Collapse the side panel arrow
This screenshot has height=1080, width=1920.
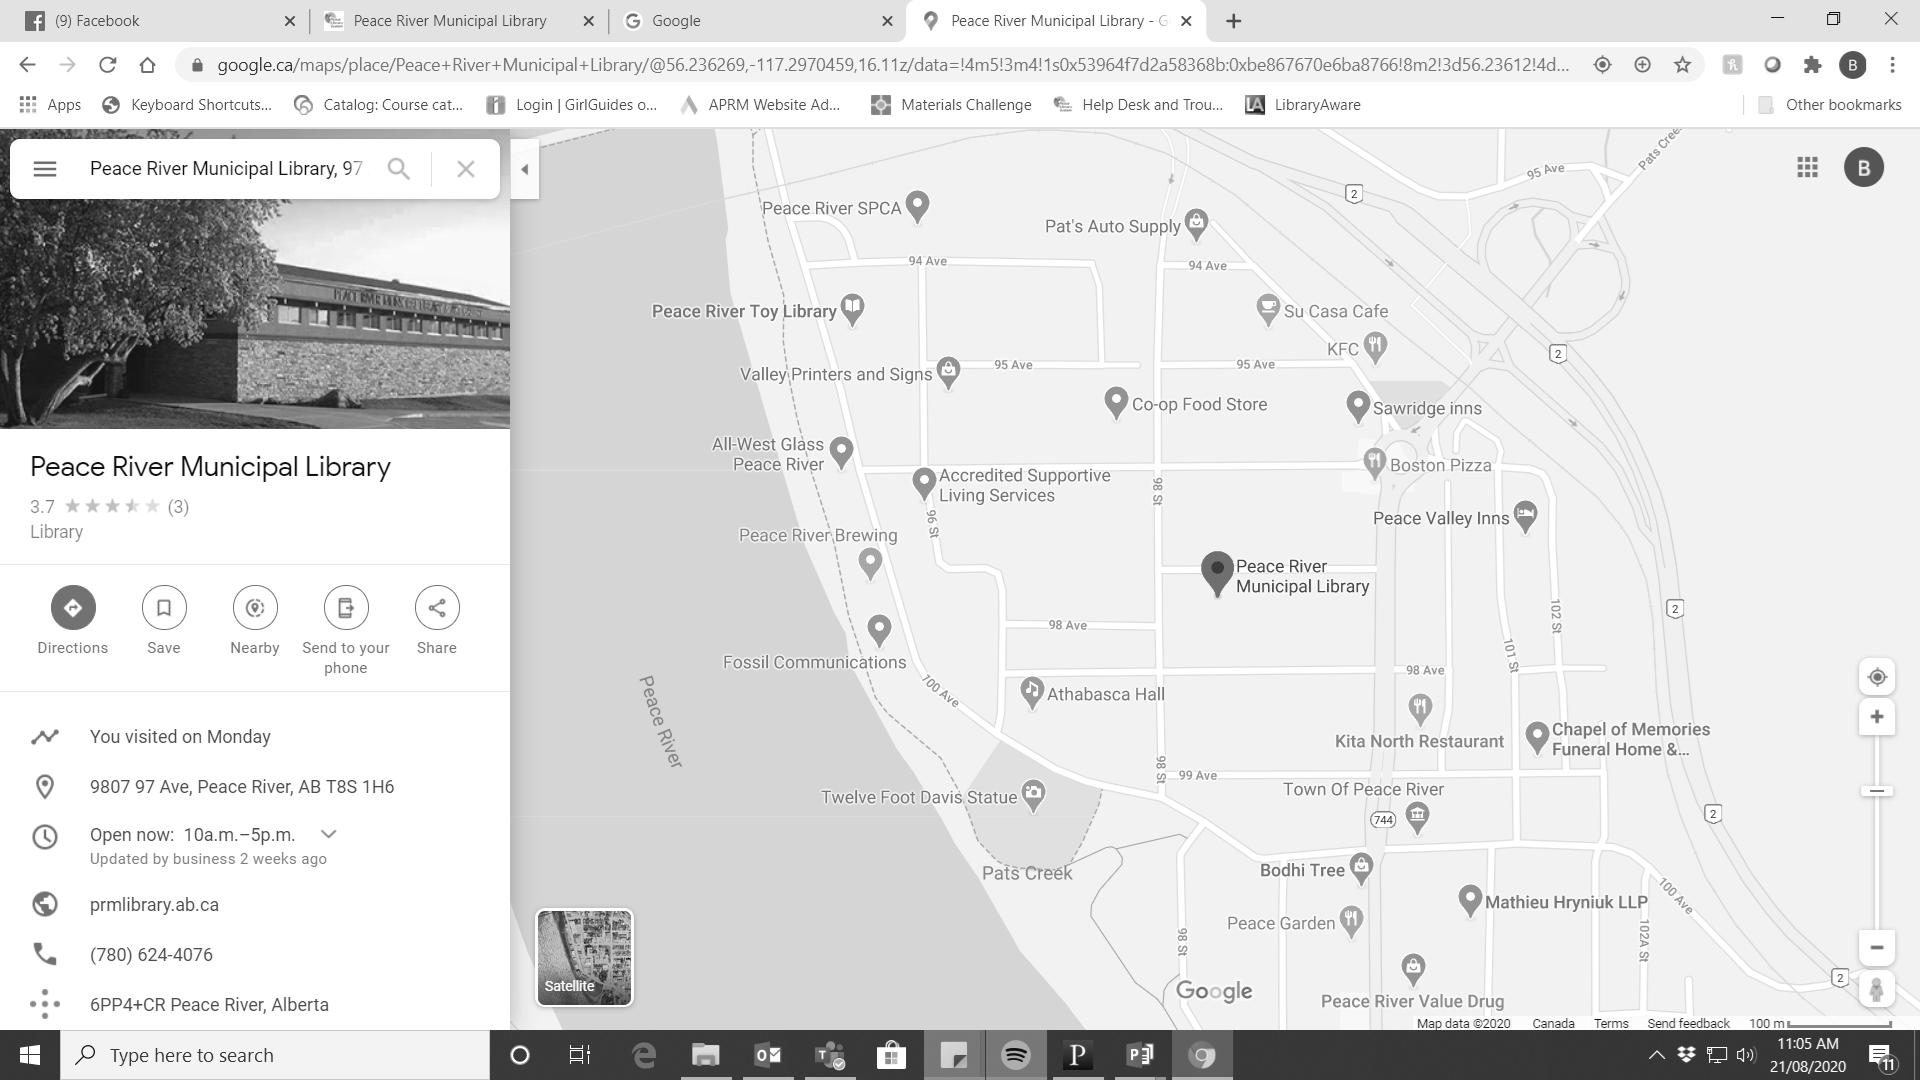[525, 170]
